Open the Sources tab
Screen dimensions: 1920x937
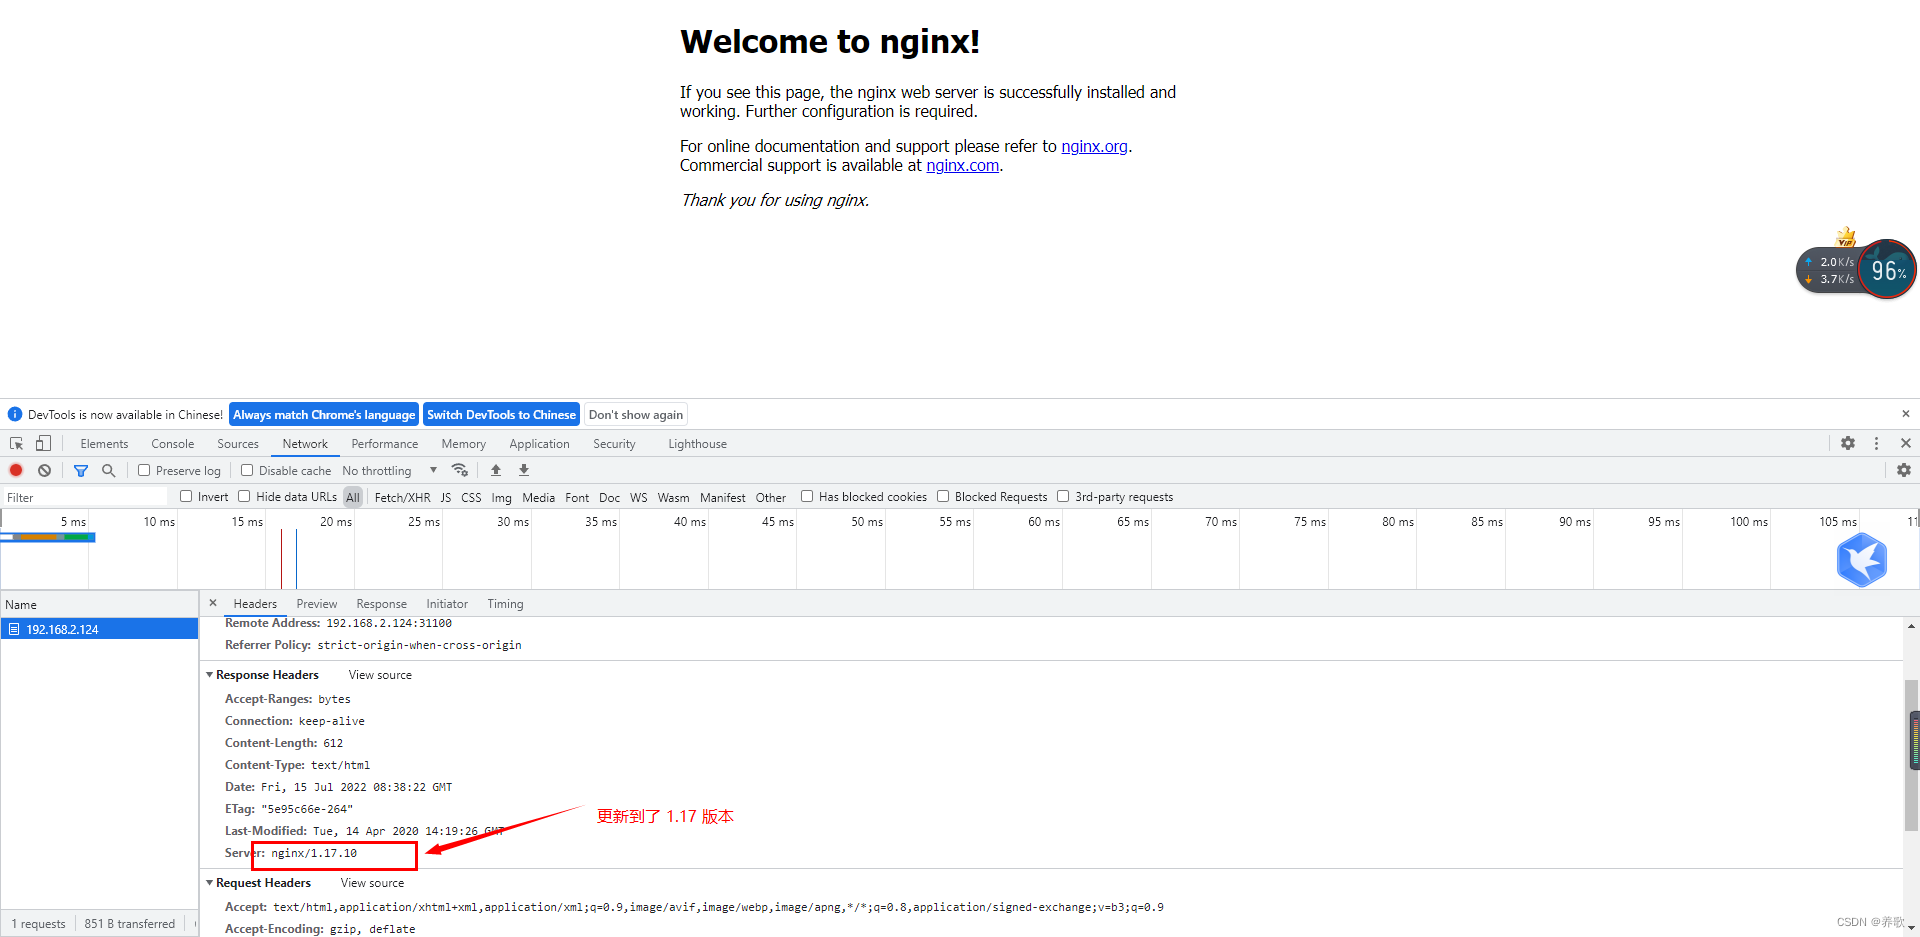click(x=238, y=444)
